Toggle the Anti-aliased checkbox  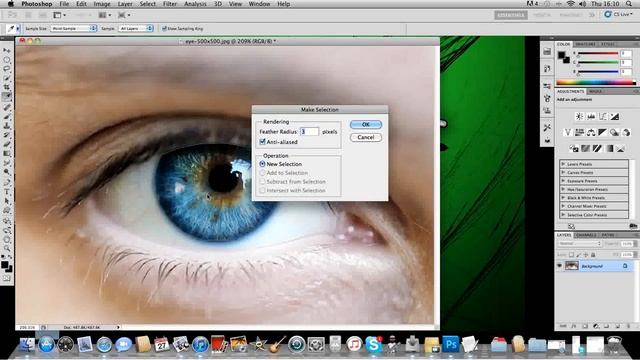[x=262, y=142]
